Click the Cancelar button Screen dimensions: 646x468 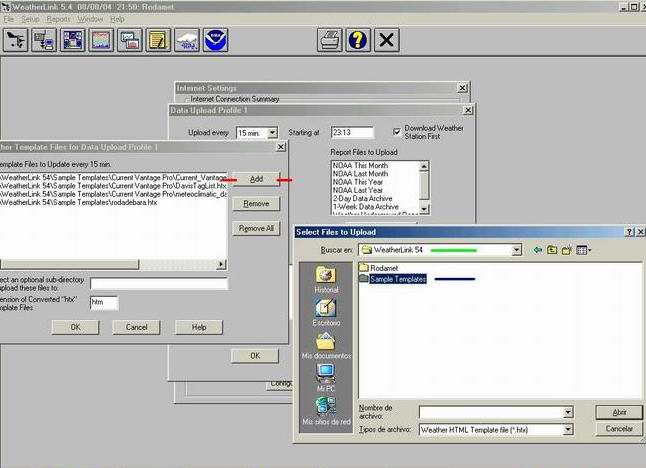click(x=619, y=429)
